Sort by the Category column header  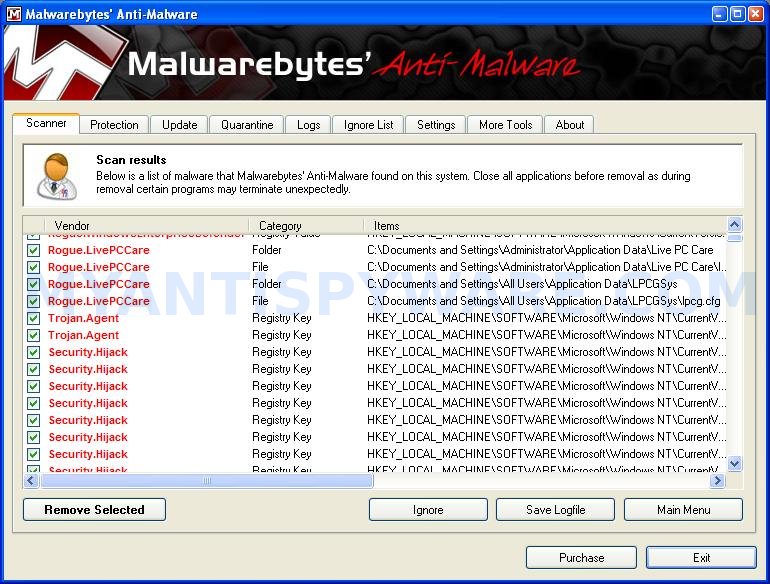pyautogui.click(x=306, y=225)
